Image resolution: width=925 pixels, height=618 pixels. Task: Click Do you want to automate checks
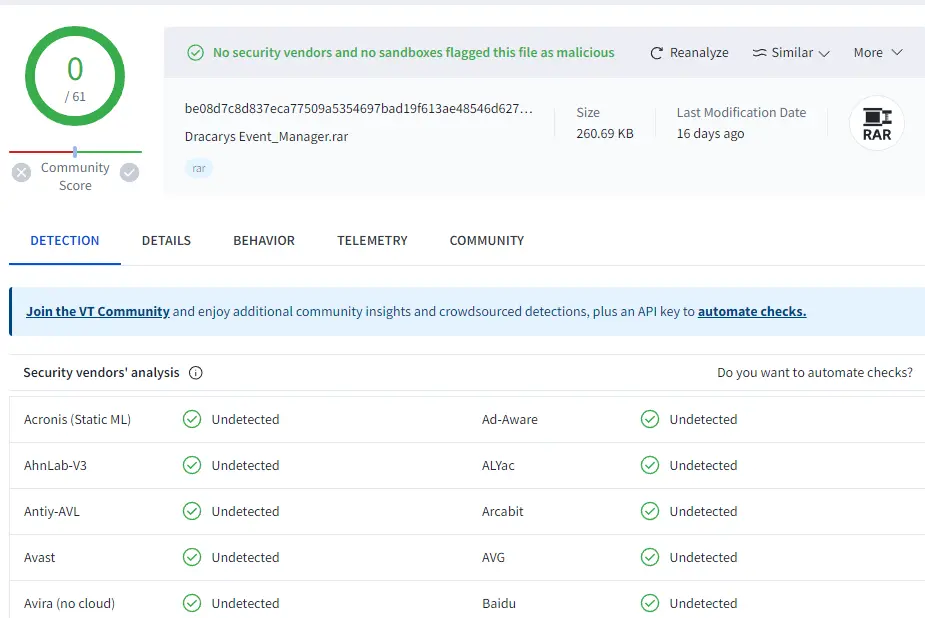point(815,373)
